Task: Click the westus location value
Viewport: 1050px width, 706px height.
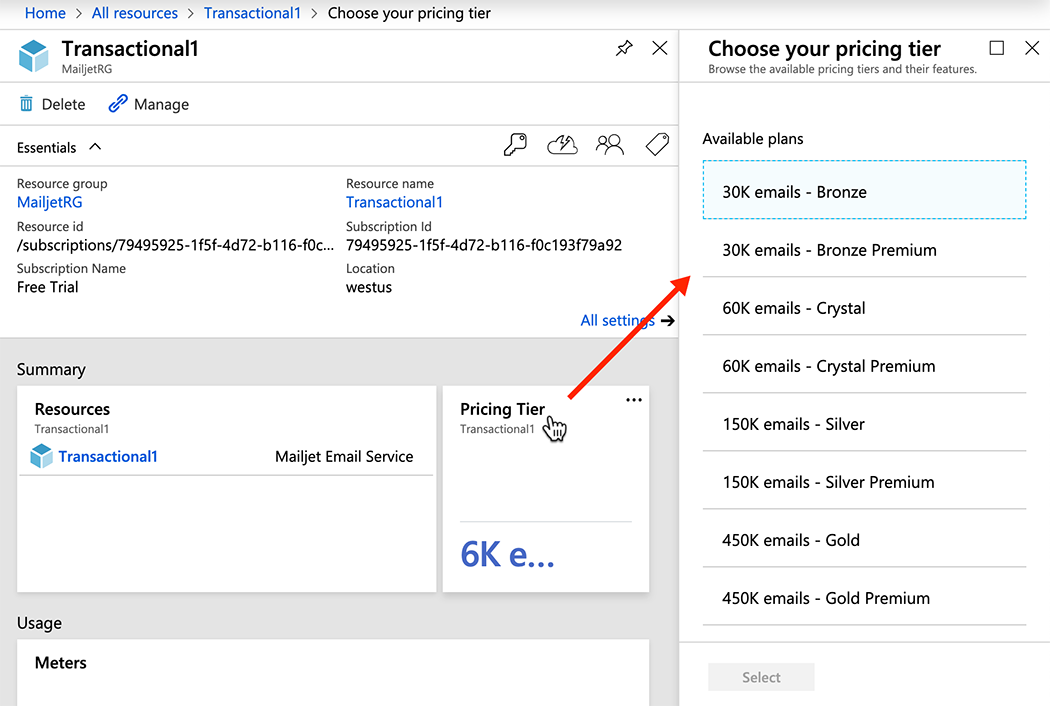Action: (x=369, y=287)
